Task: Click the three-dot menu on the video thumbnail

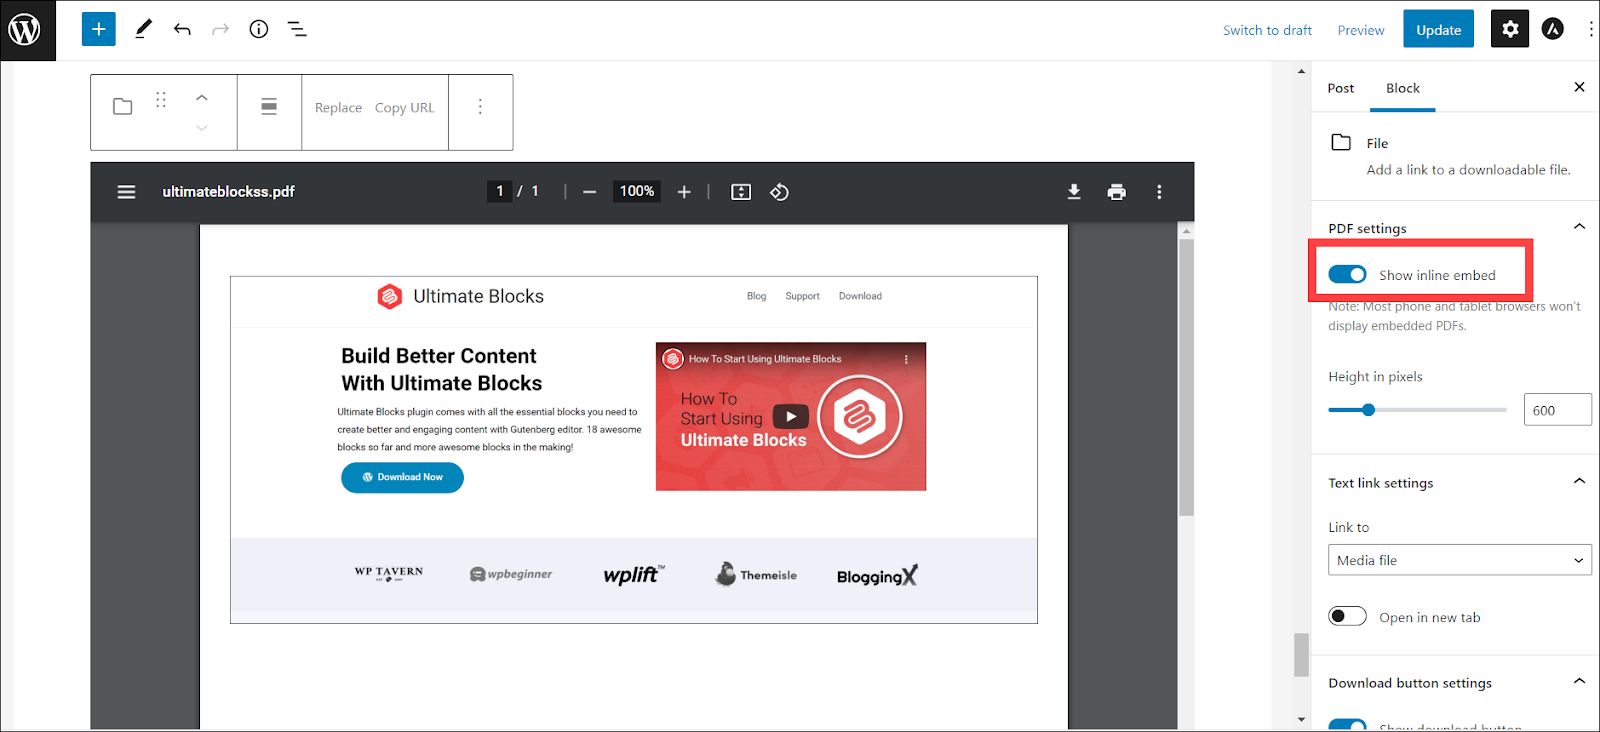Action: point(906,359)
